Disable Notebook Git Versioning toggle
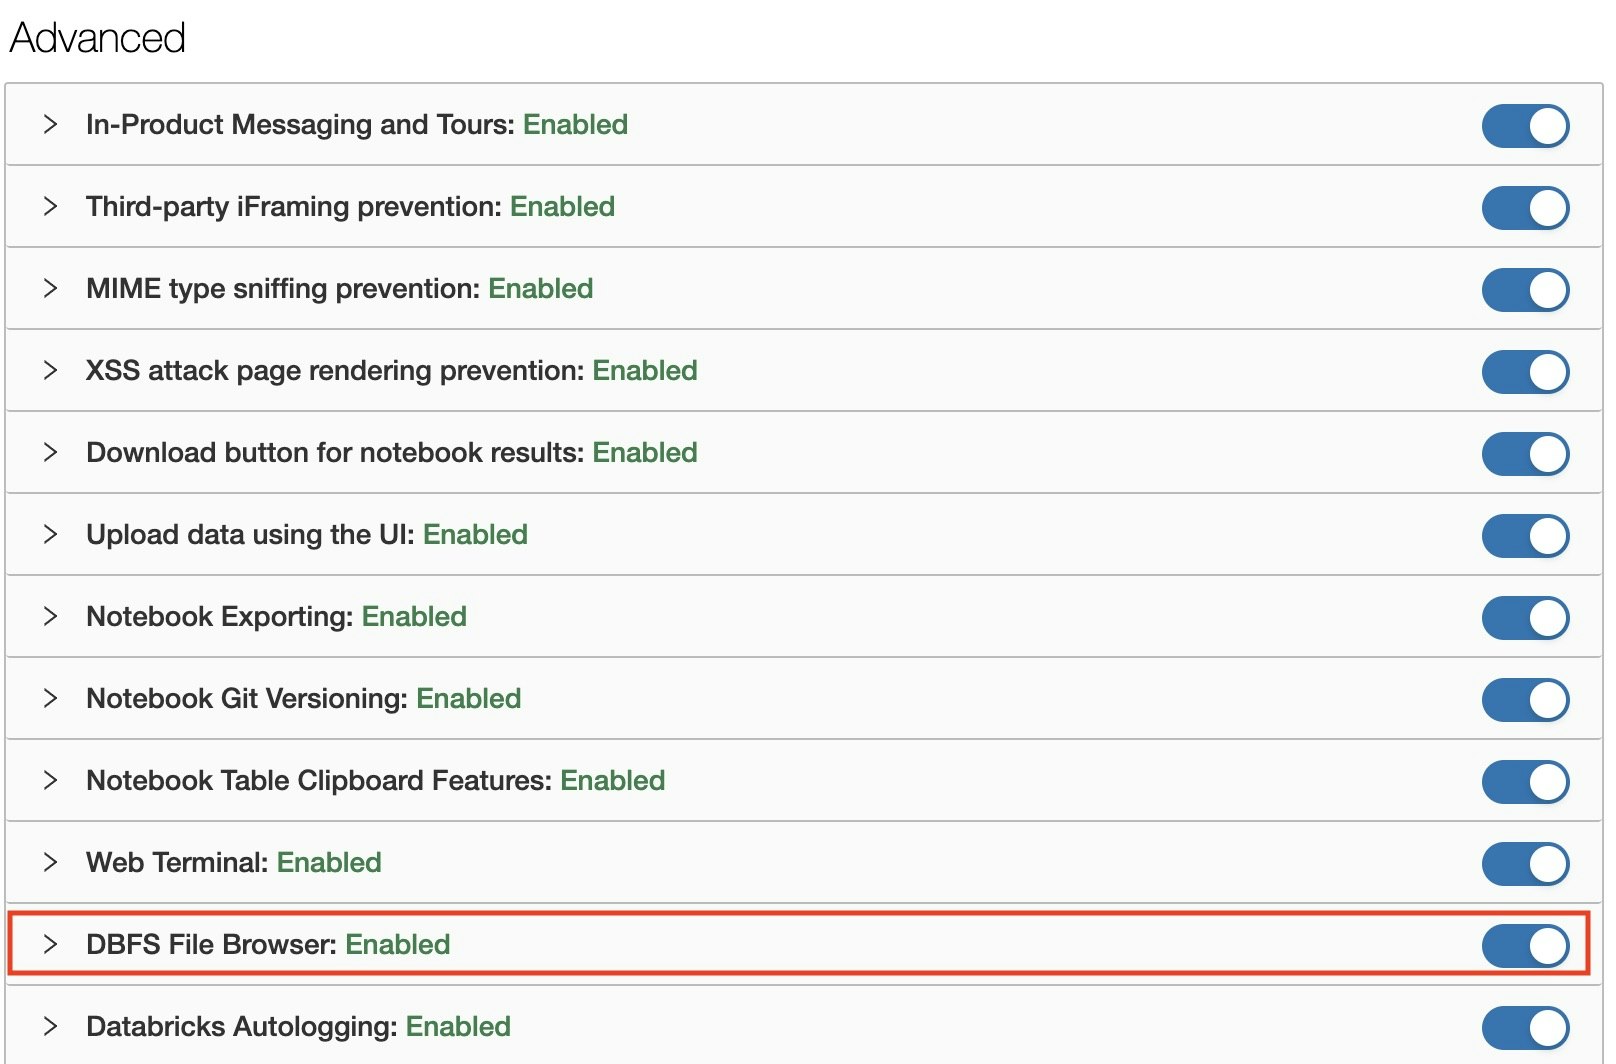 pos(1525,700)
